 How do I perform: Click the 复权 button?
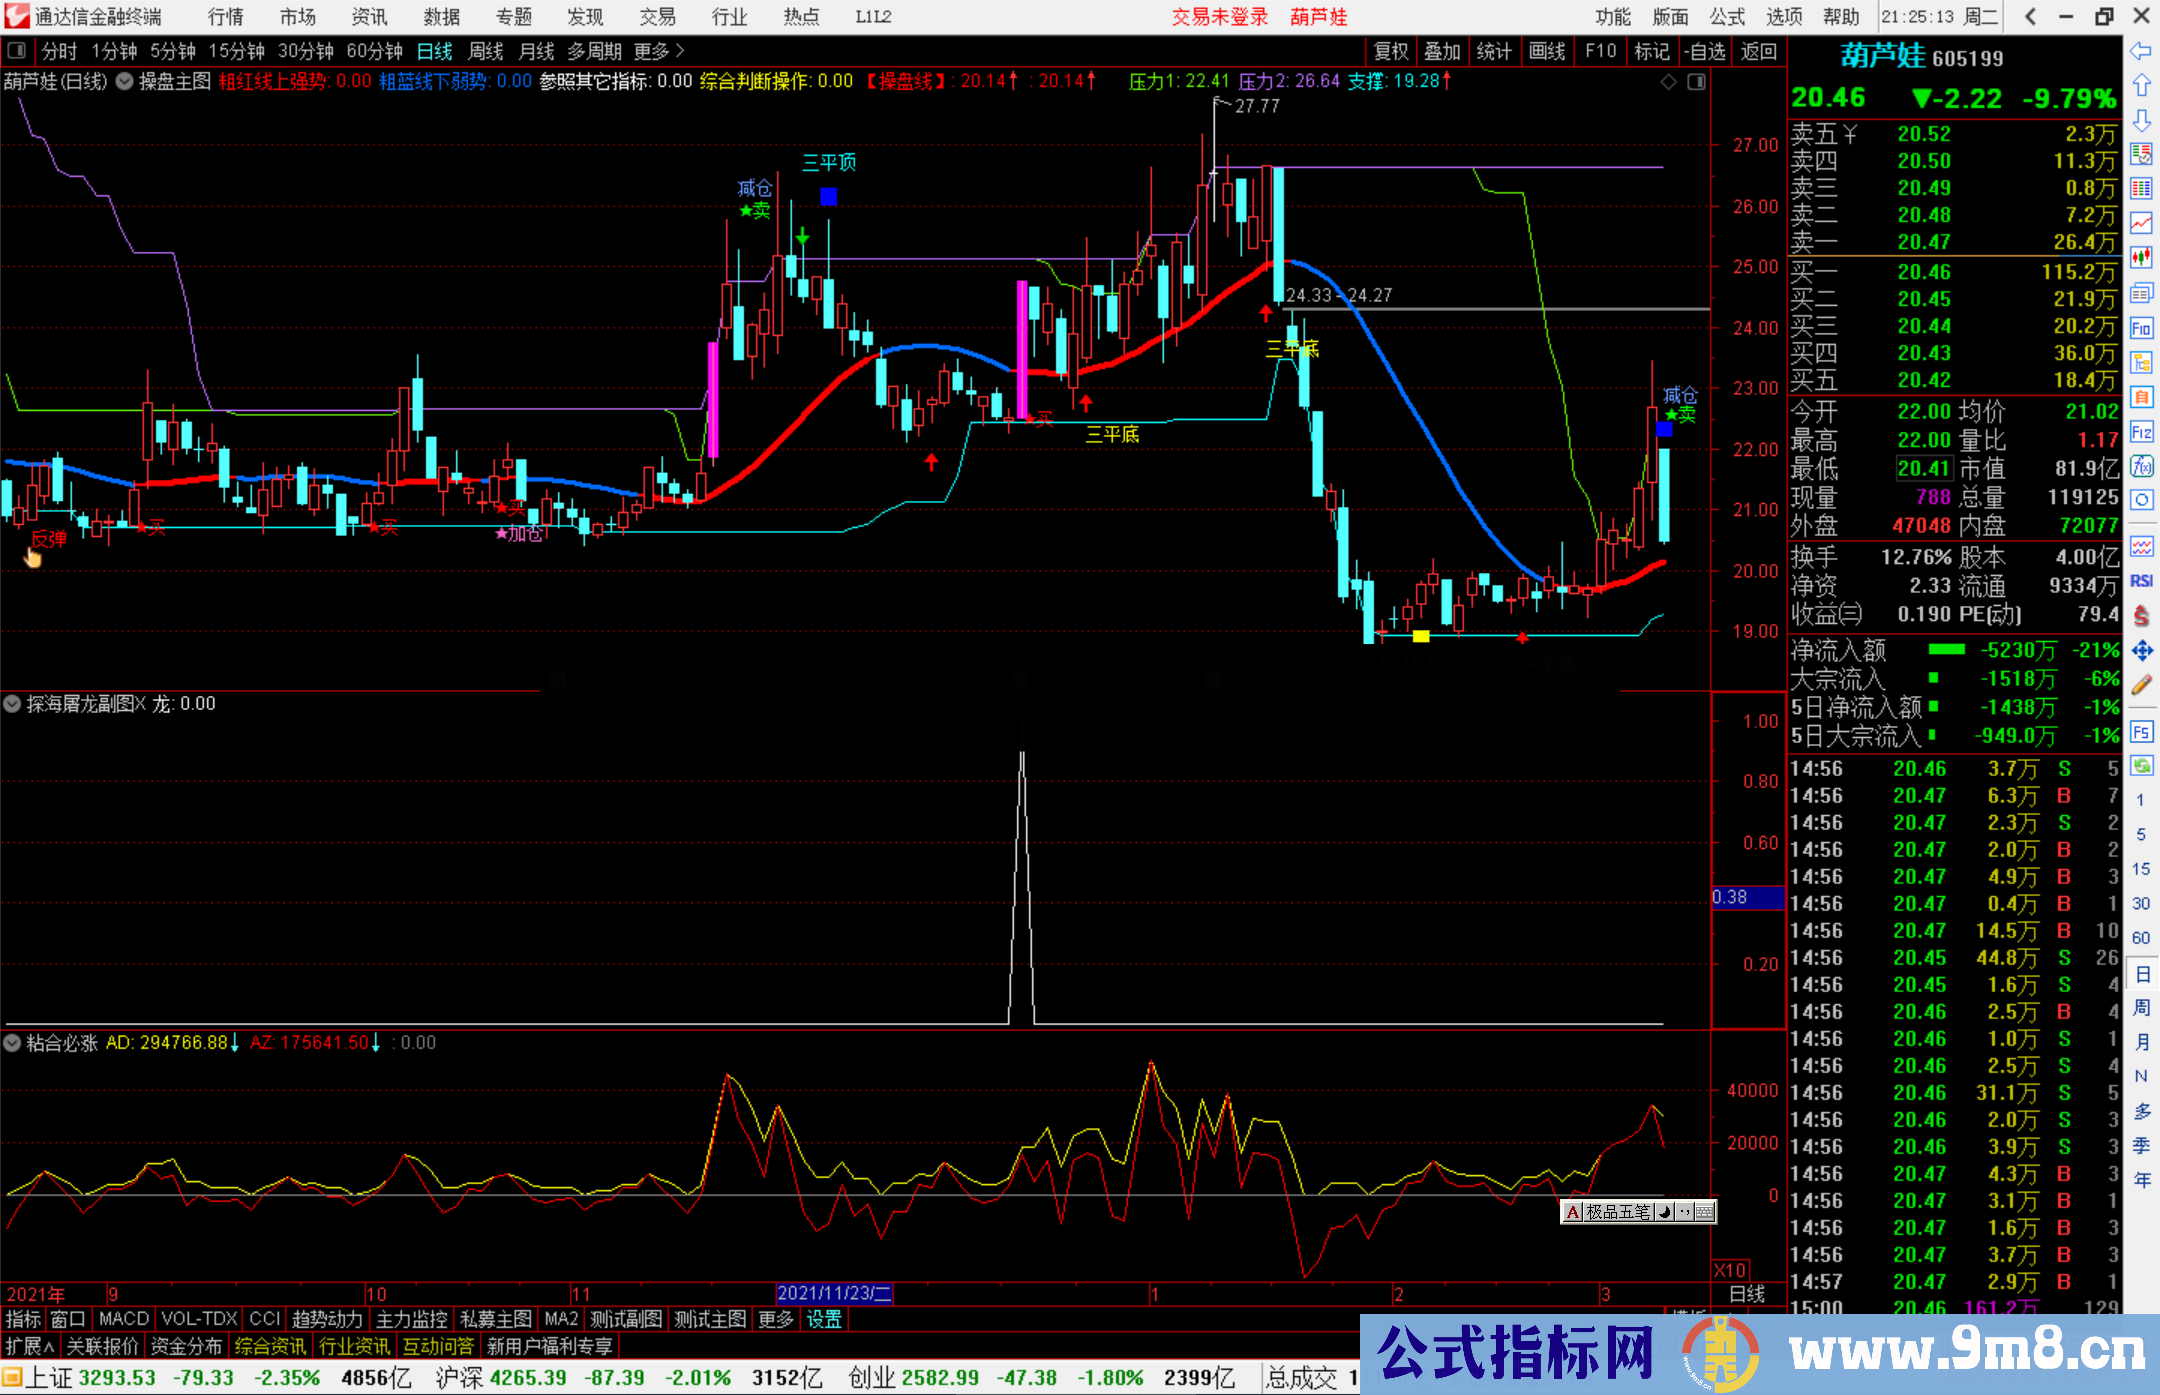click(1390, 50)
